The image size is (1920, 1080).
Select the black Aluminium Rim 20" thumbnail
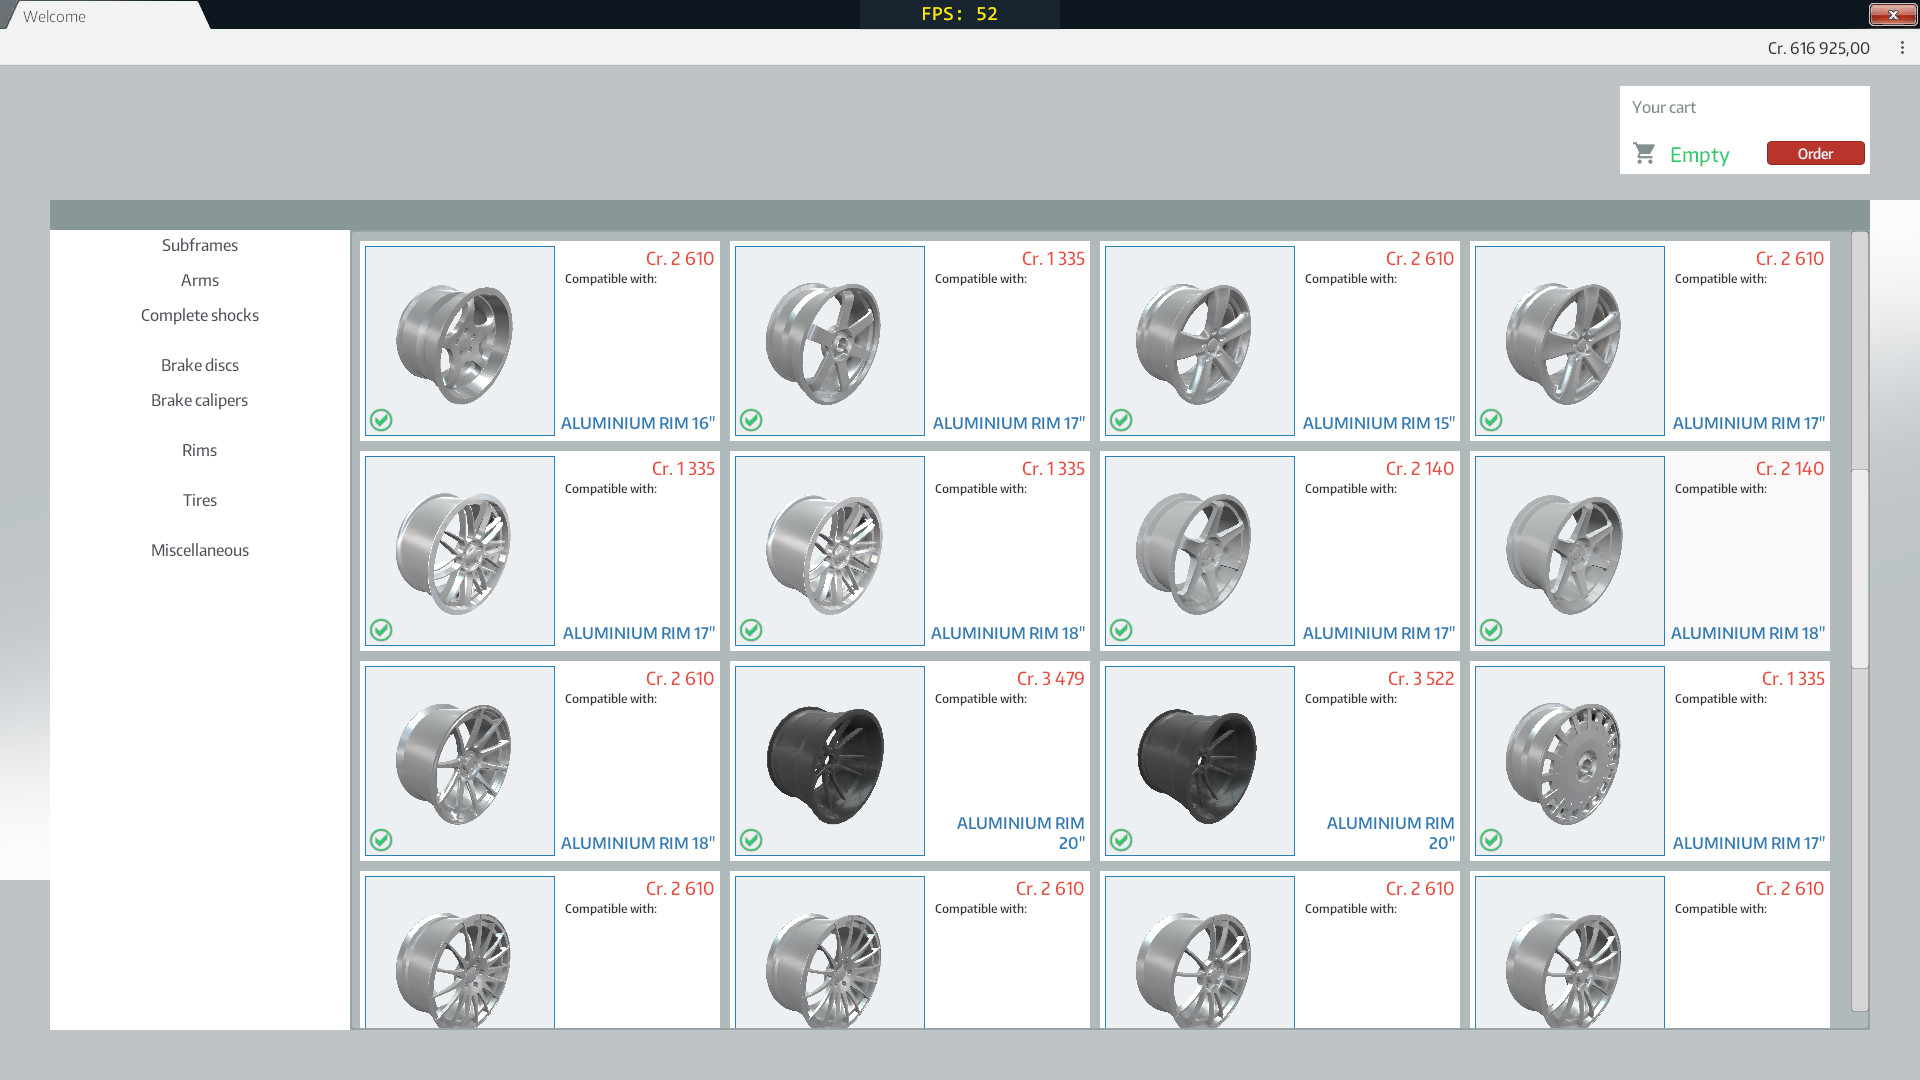click(x=829, y=761)
